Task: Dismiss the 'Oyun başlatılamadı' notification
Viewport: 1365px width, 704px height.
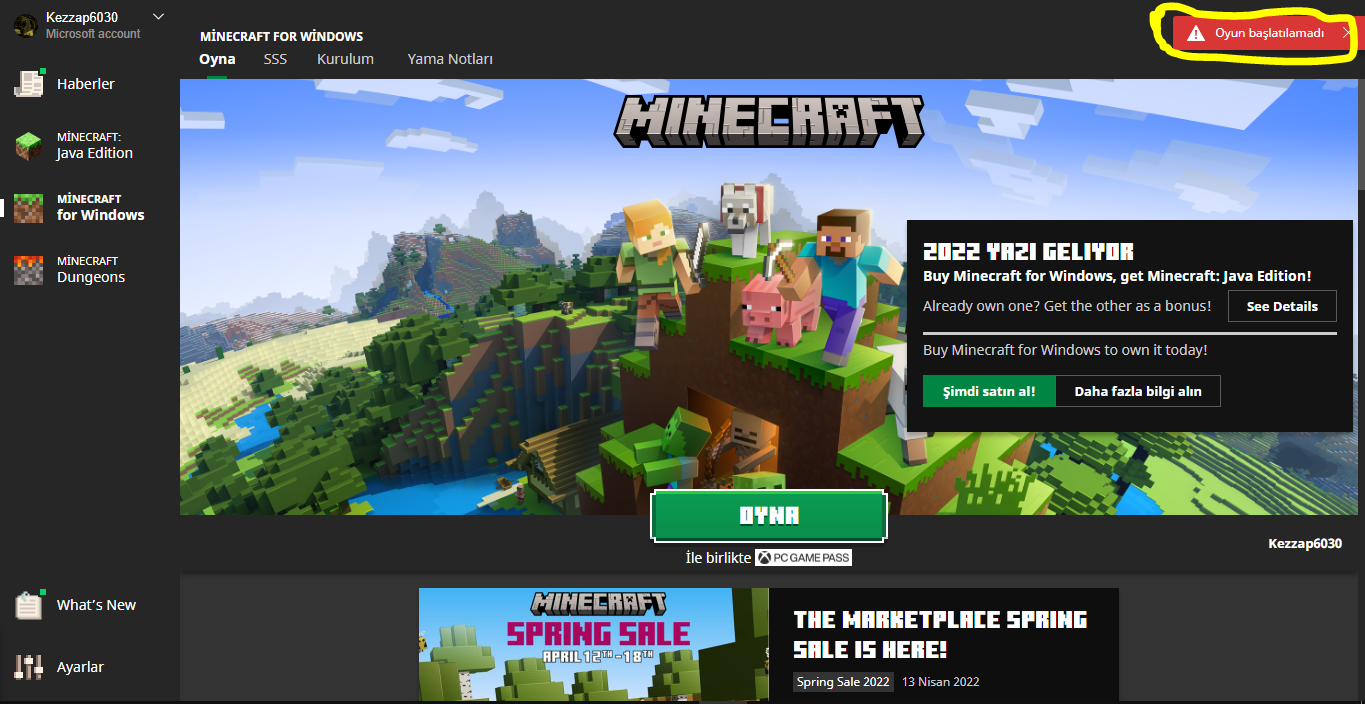Action: coord(1347,33)
